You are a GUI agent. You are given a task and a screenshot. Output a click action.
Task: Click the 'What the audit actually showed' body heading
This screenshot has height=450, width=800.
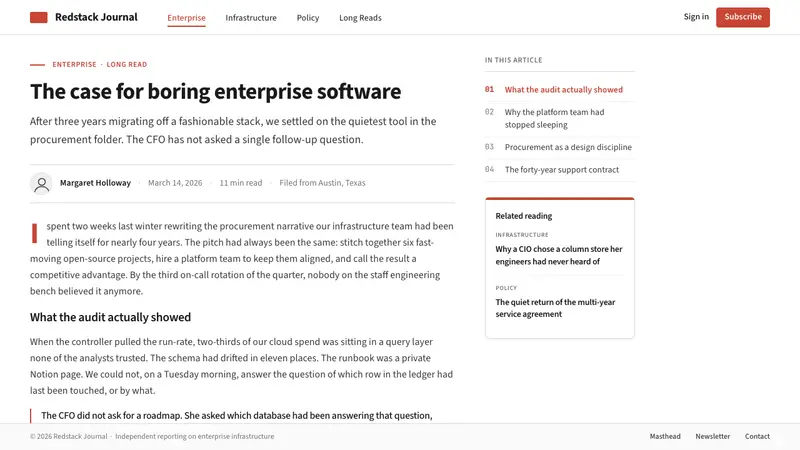pos(110,317)
